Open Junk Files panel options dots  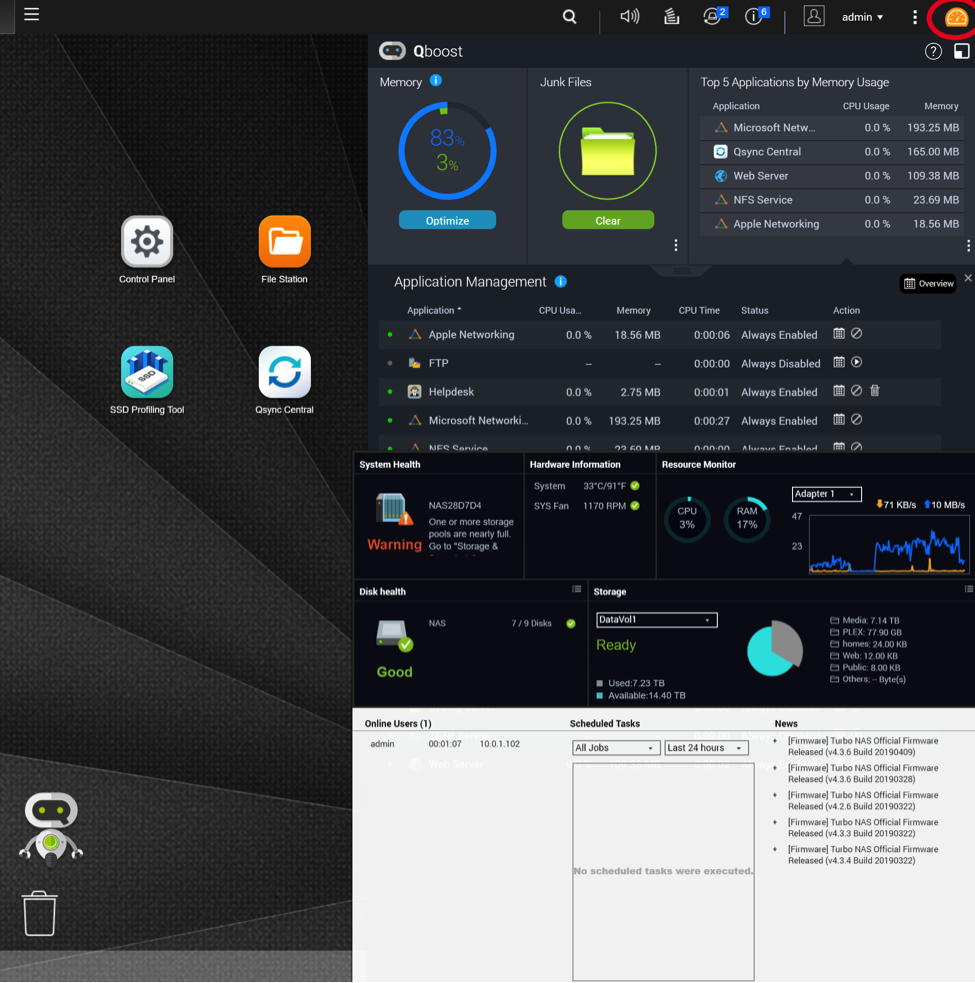[675, 245]
